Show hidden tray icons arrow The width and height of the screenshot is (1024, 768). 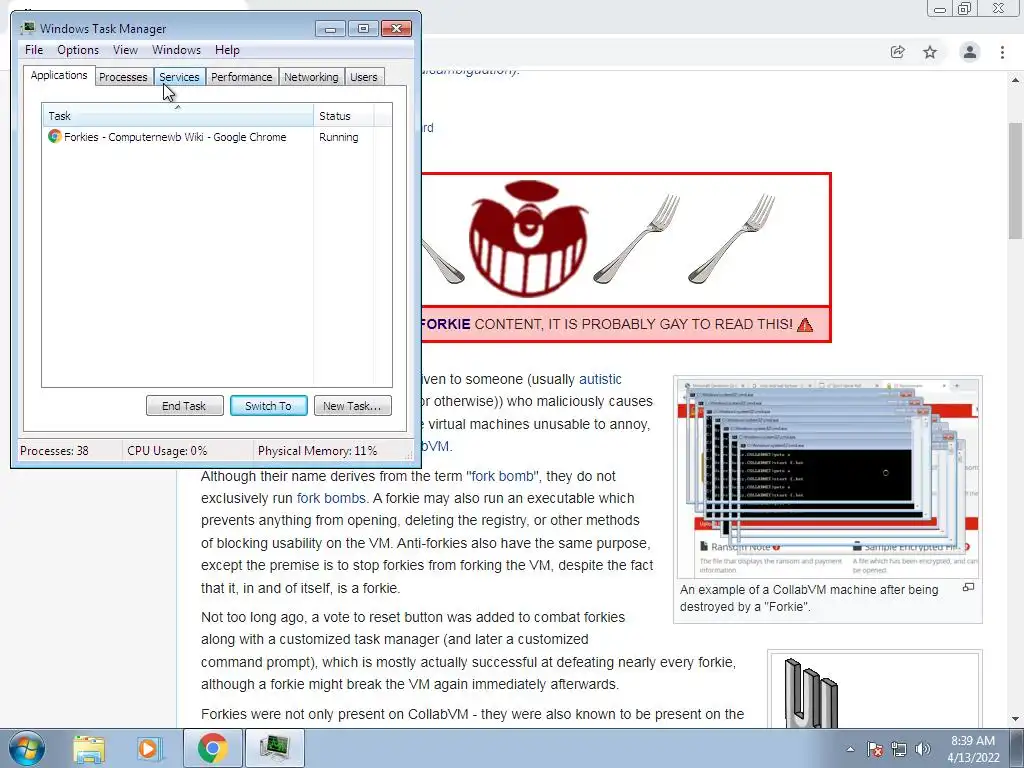point(850,749)
